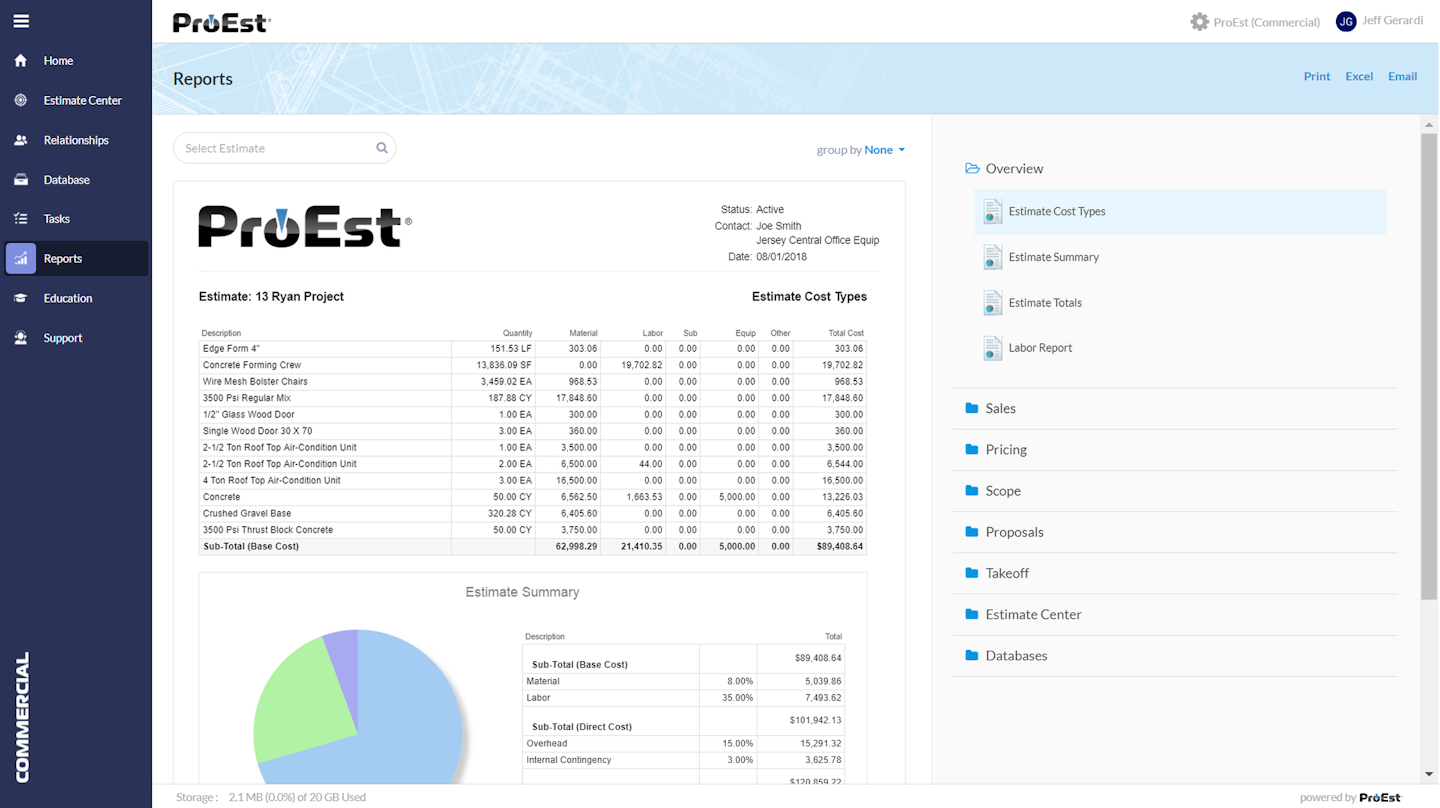Select Reports in the left navigation
This screenshot has height=808, width=1440.
pyautogui.click(x=21, y=258)
